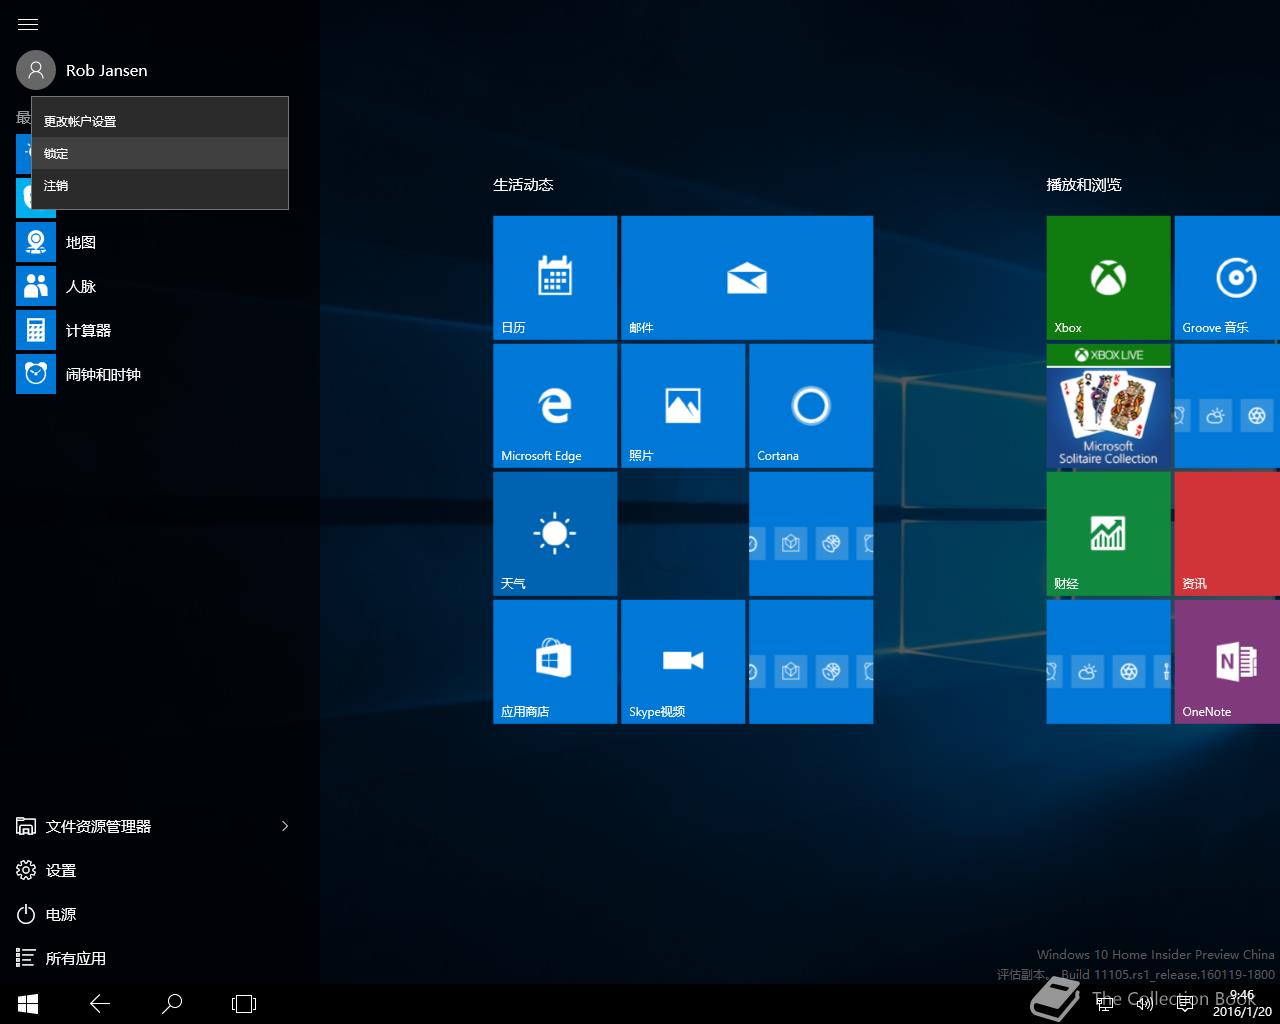Image resolution: width=1280 pixels, height=1024 pixels.
Task: Open Task View on the taskbar
Action: [x=244, y=1003]
